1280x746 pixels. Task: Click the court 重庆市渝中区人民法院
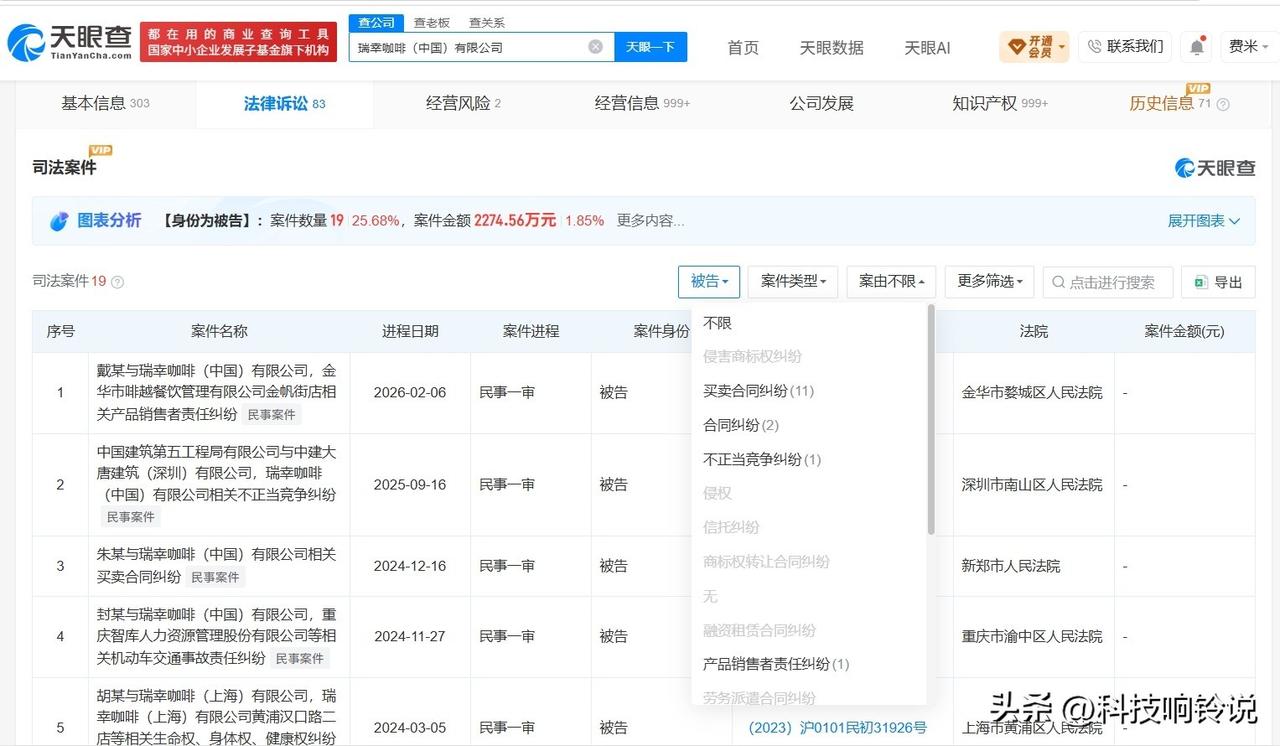click(1032, 636)
